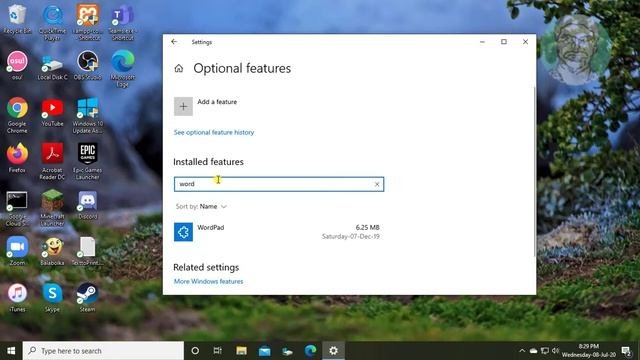The image size is (640, 360).
Task: Select the Skype desktop icon
Action: pyautogui.click(x=52, y=297)
